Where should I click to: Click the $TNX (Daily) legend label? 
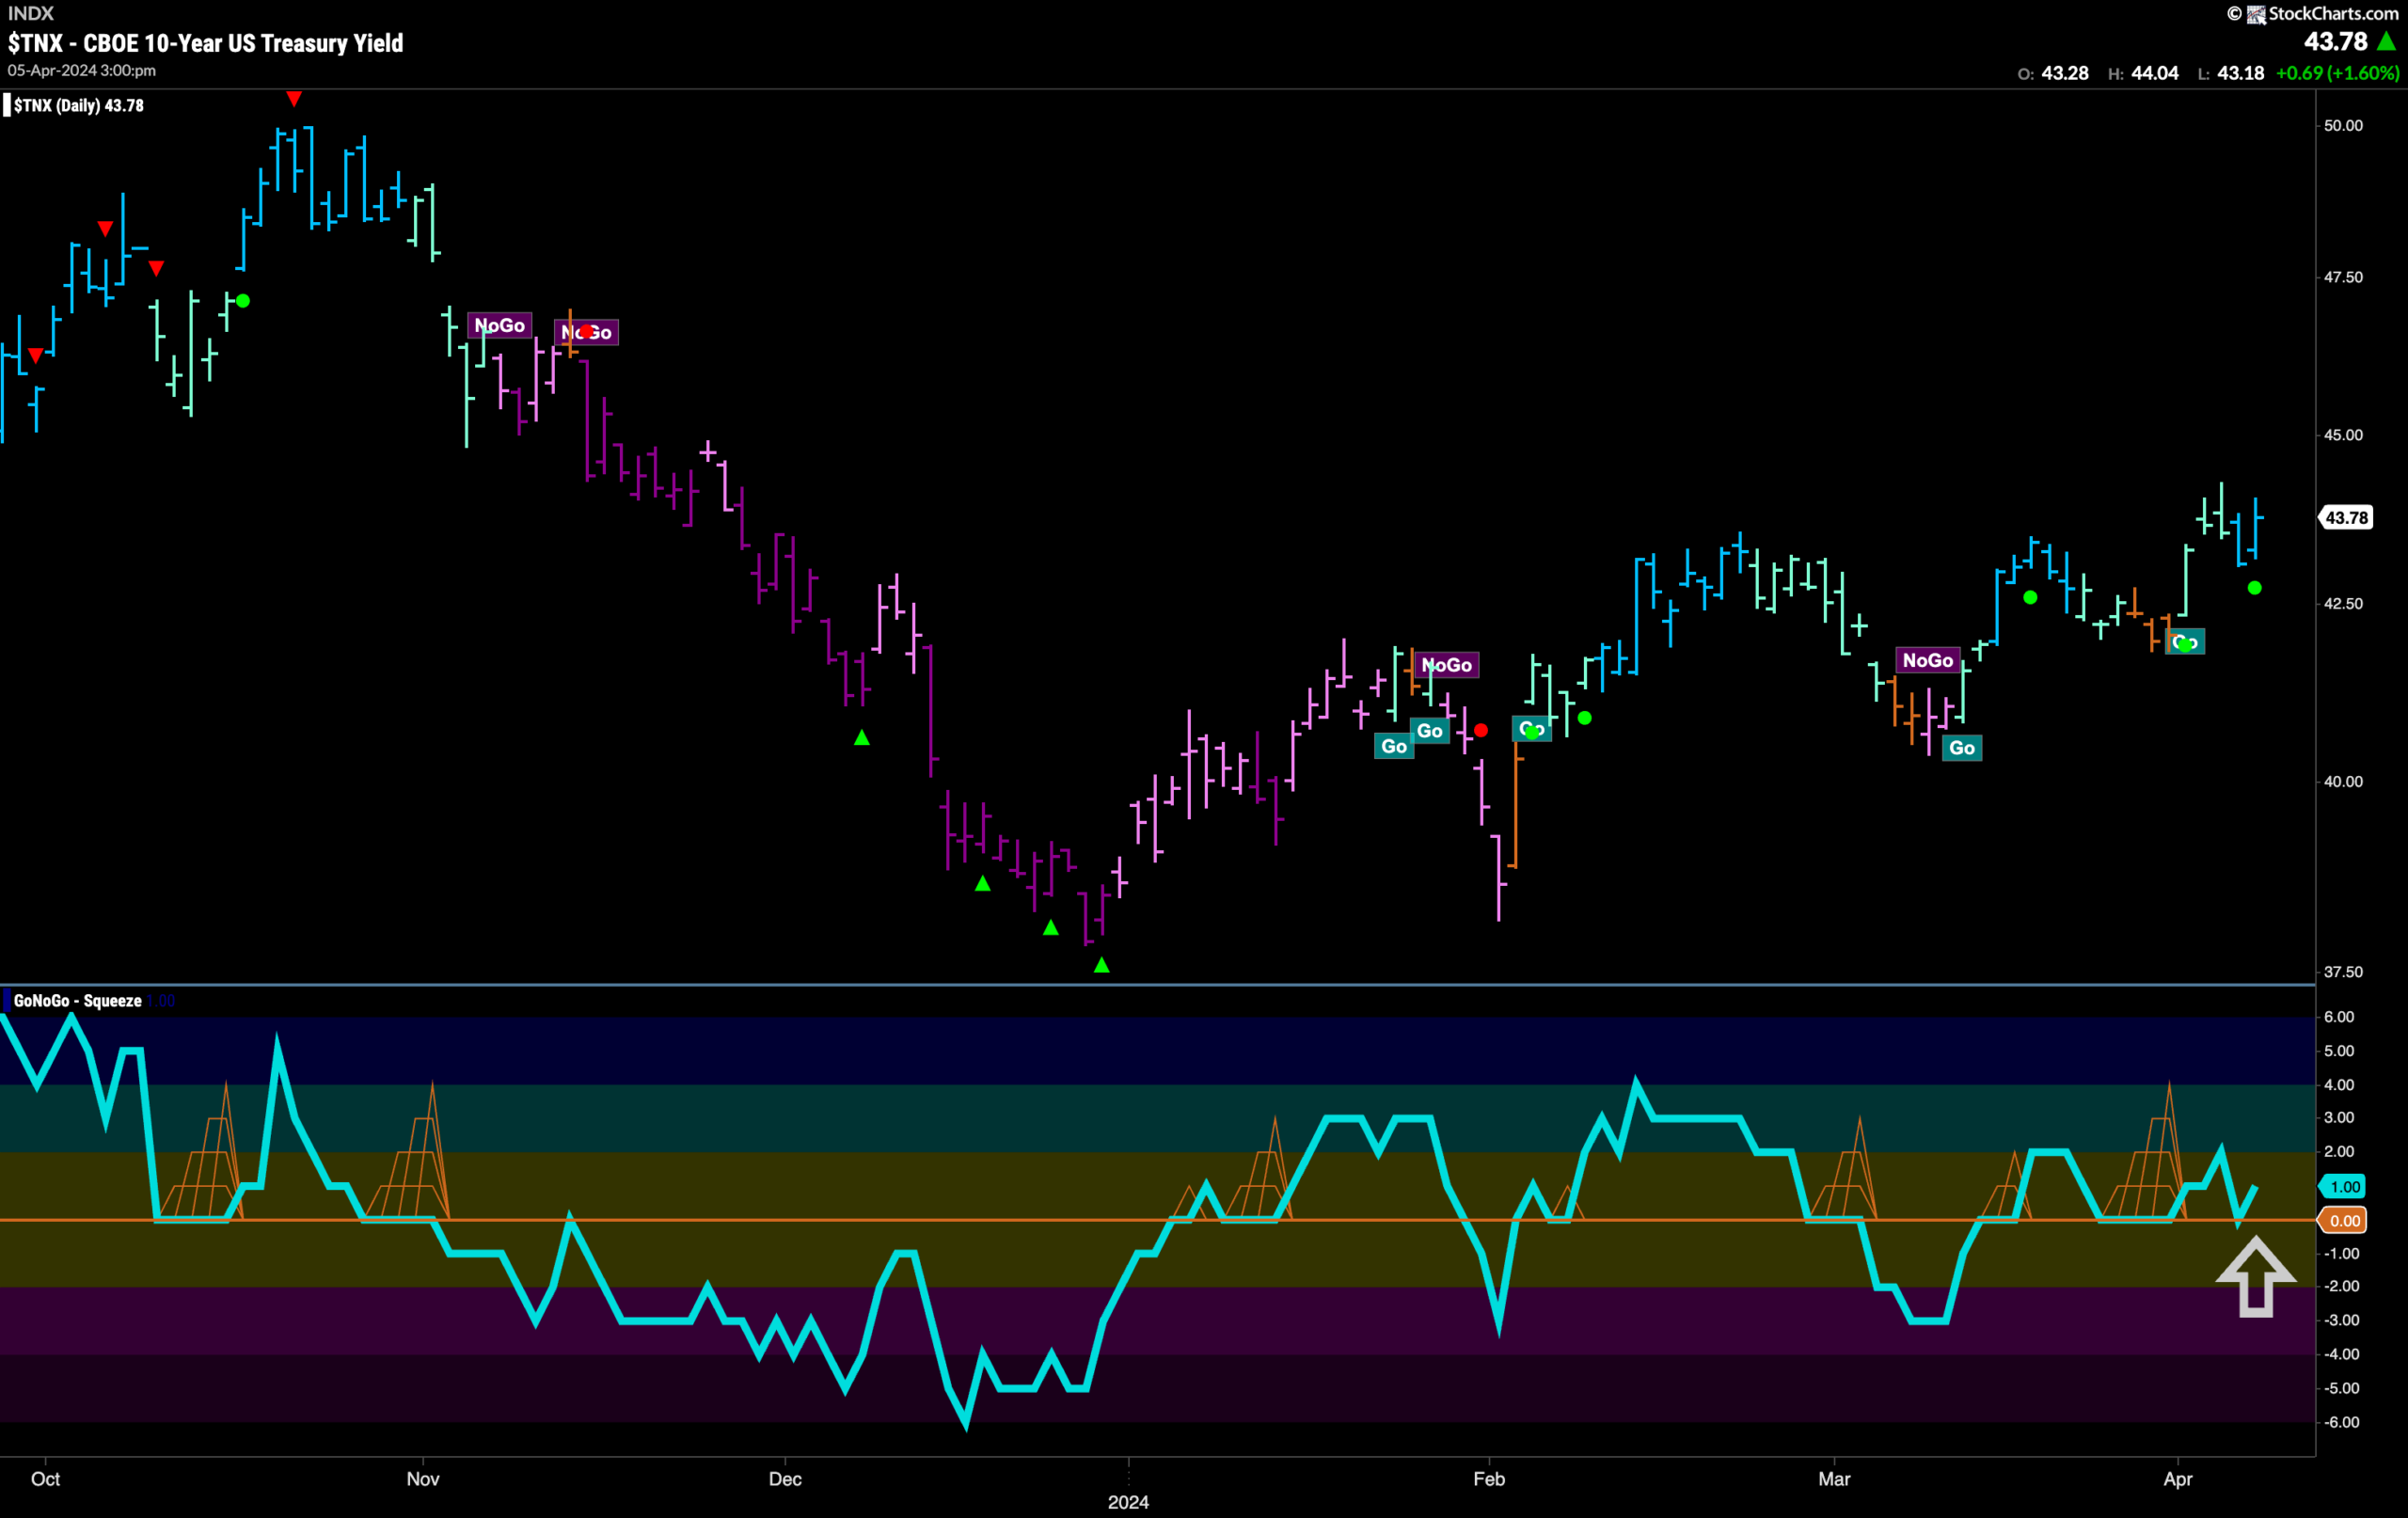point(78,105)
